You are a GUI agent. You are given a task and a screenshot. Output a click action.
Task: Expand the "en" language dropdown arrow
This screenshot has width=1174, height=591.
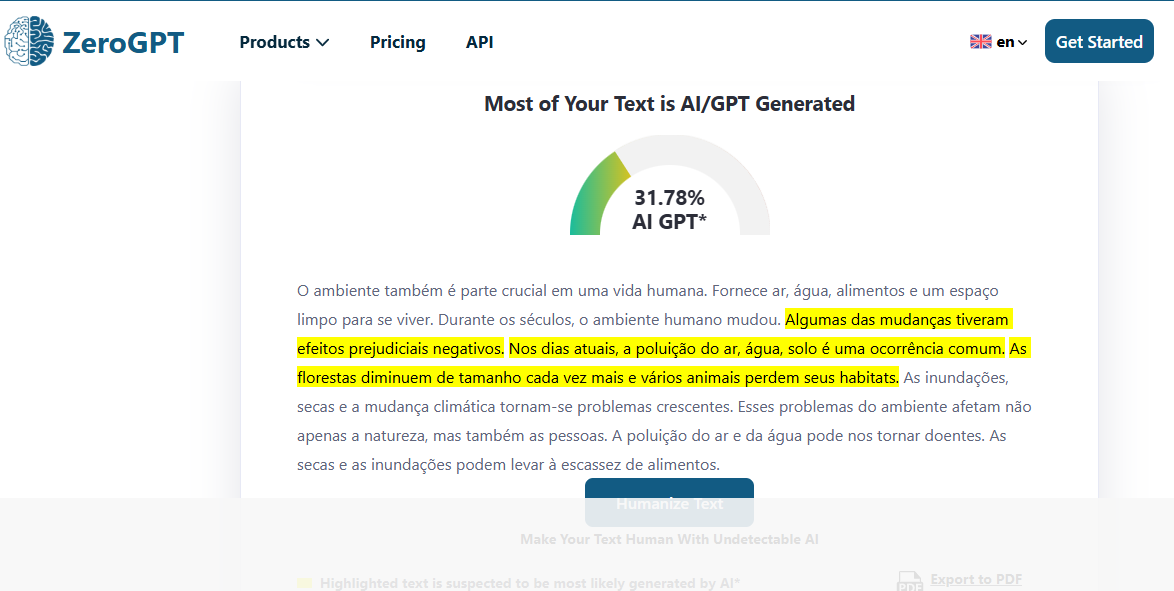point(1022,42)
